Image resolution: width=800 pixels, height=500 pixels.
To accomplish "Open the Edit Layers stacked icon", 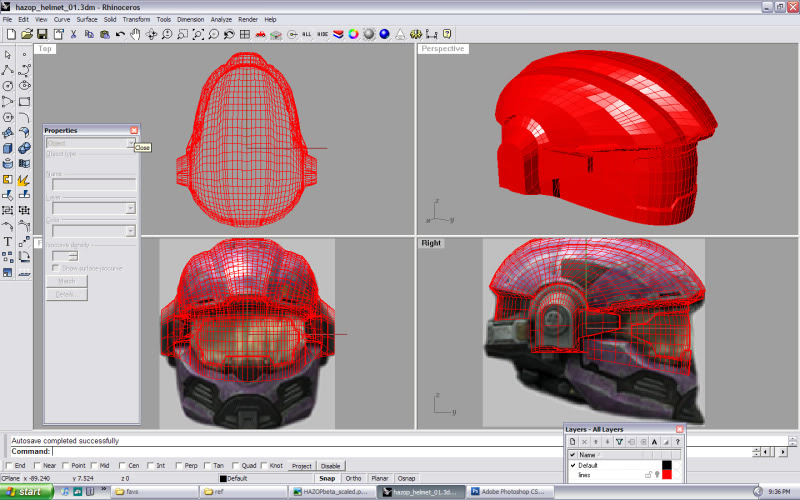I will [338, 34].
